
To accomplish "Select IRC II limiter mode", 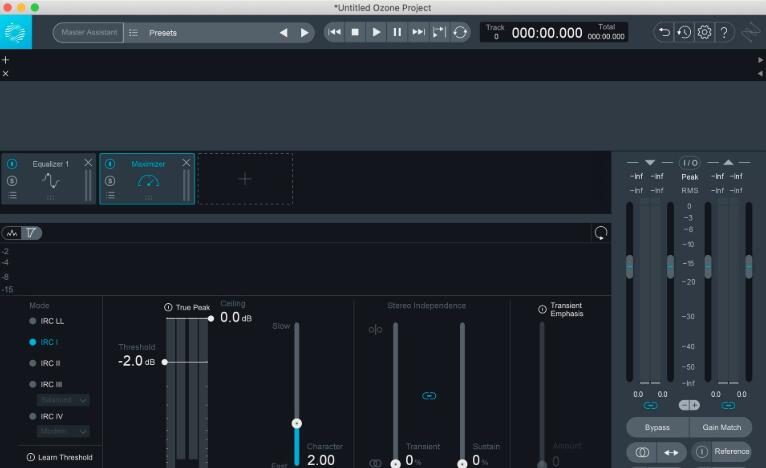I will [33, 363].
